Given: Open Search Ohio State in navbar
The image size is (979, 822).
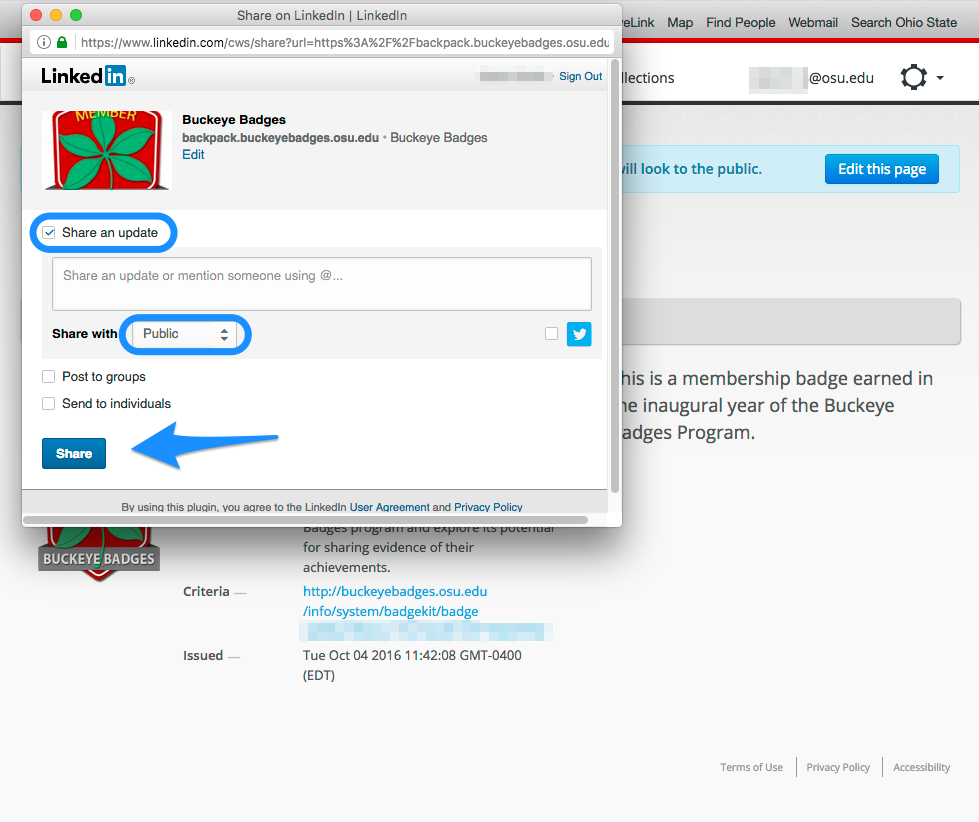Looking at the screenshot, I should (x=903, y=22).
